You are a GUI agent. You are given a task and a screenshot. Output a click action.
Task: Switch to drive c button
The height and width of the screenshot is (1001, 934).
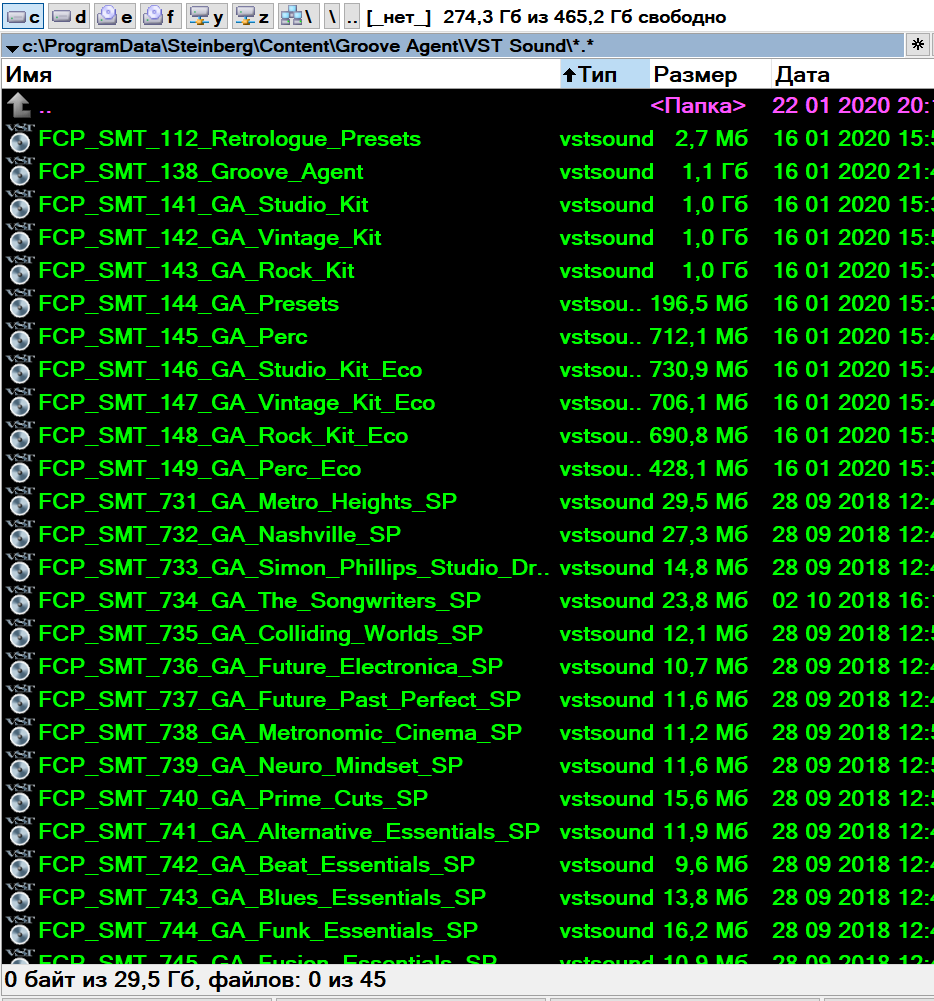click(x=24, y=16)
